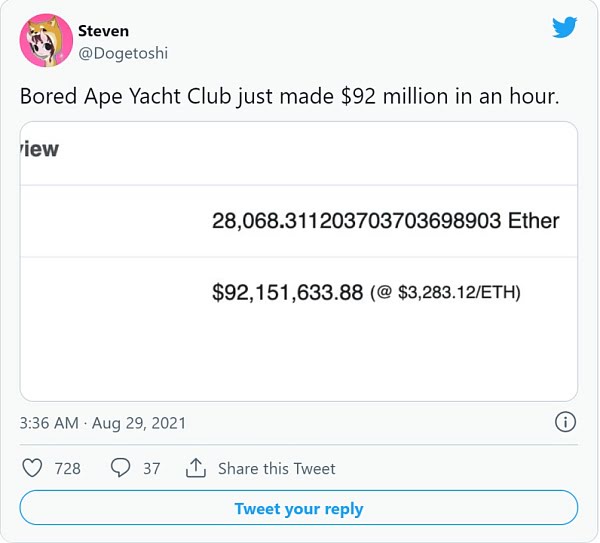Click the 3:36 AM Aug 29, 2021 timestamp

tap(103, 423)
